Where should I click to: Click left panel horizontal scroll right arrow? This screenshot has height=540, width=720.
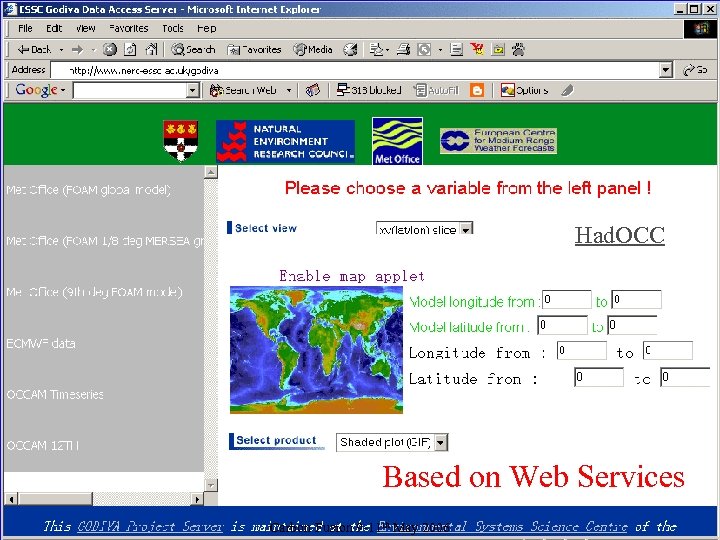[197, 499]
